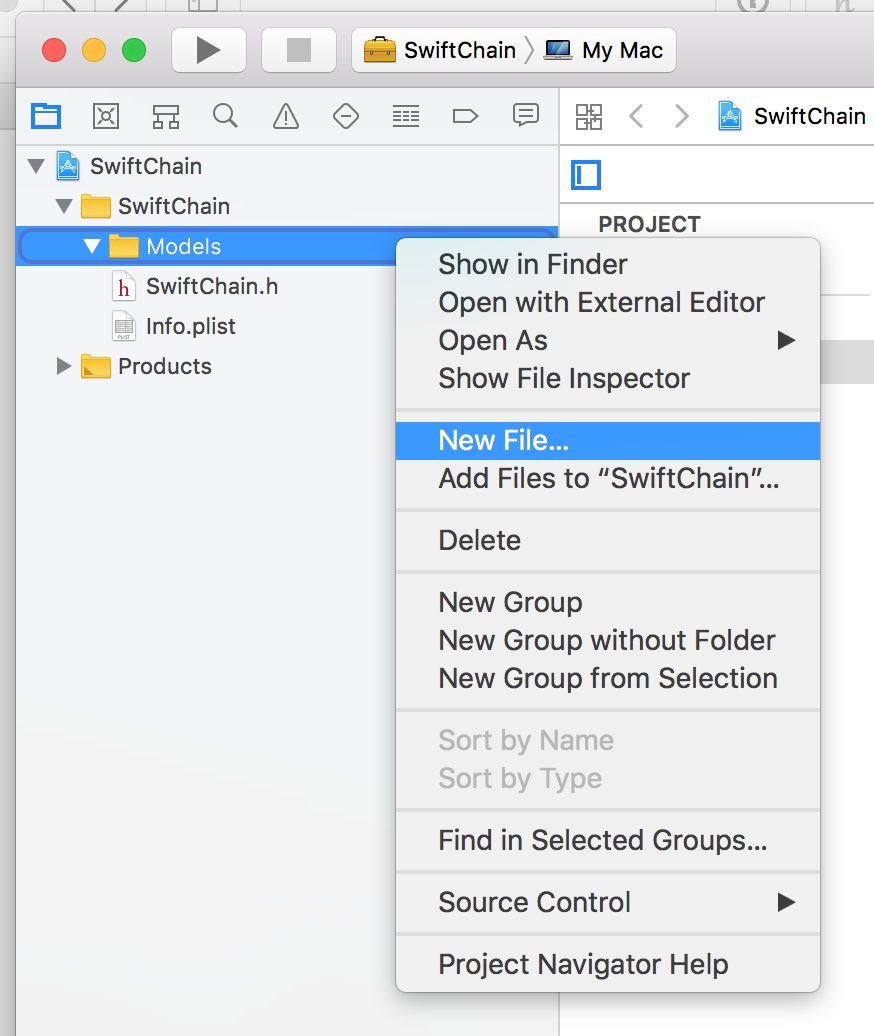Open the Debug navigator

click(406, 117)
